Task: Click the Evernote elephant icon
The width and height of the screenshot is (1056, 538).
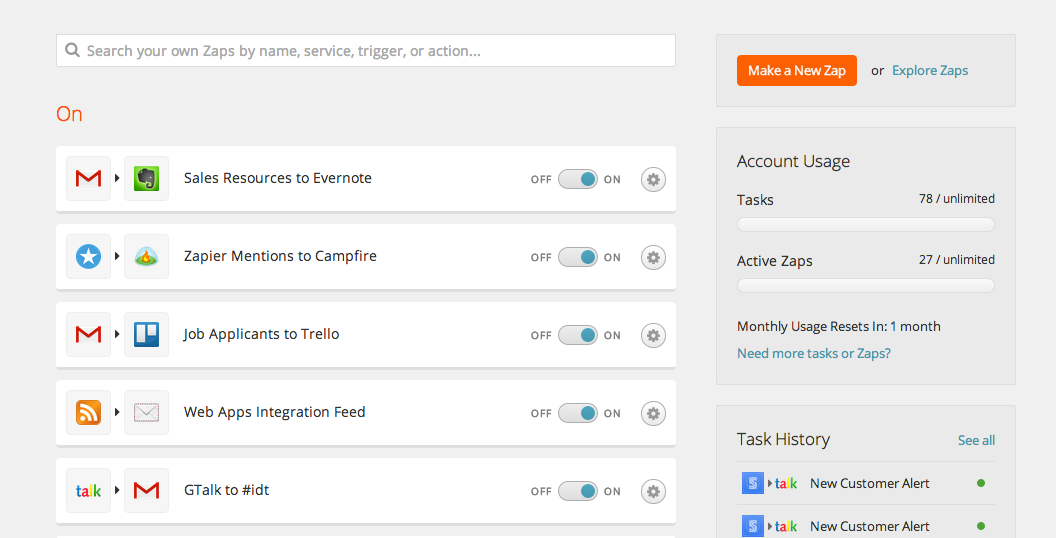Action: 146,178
